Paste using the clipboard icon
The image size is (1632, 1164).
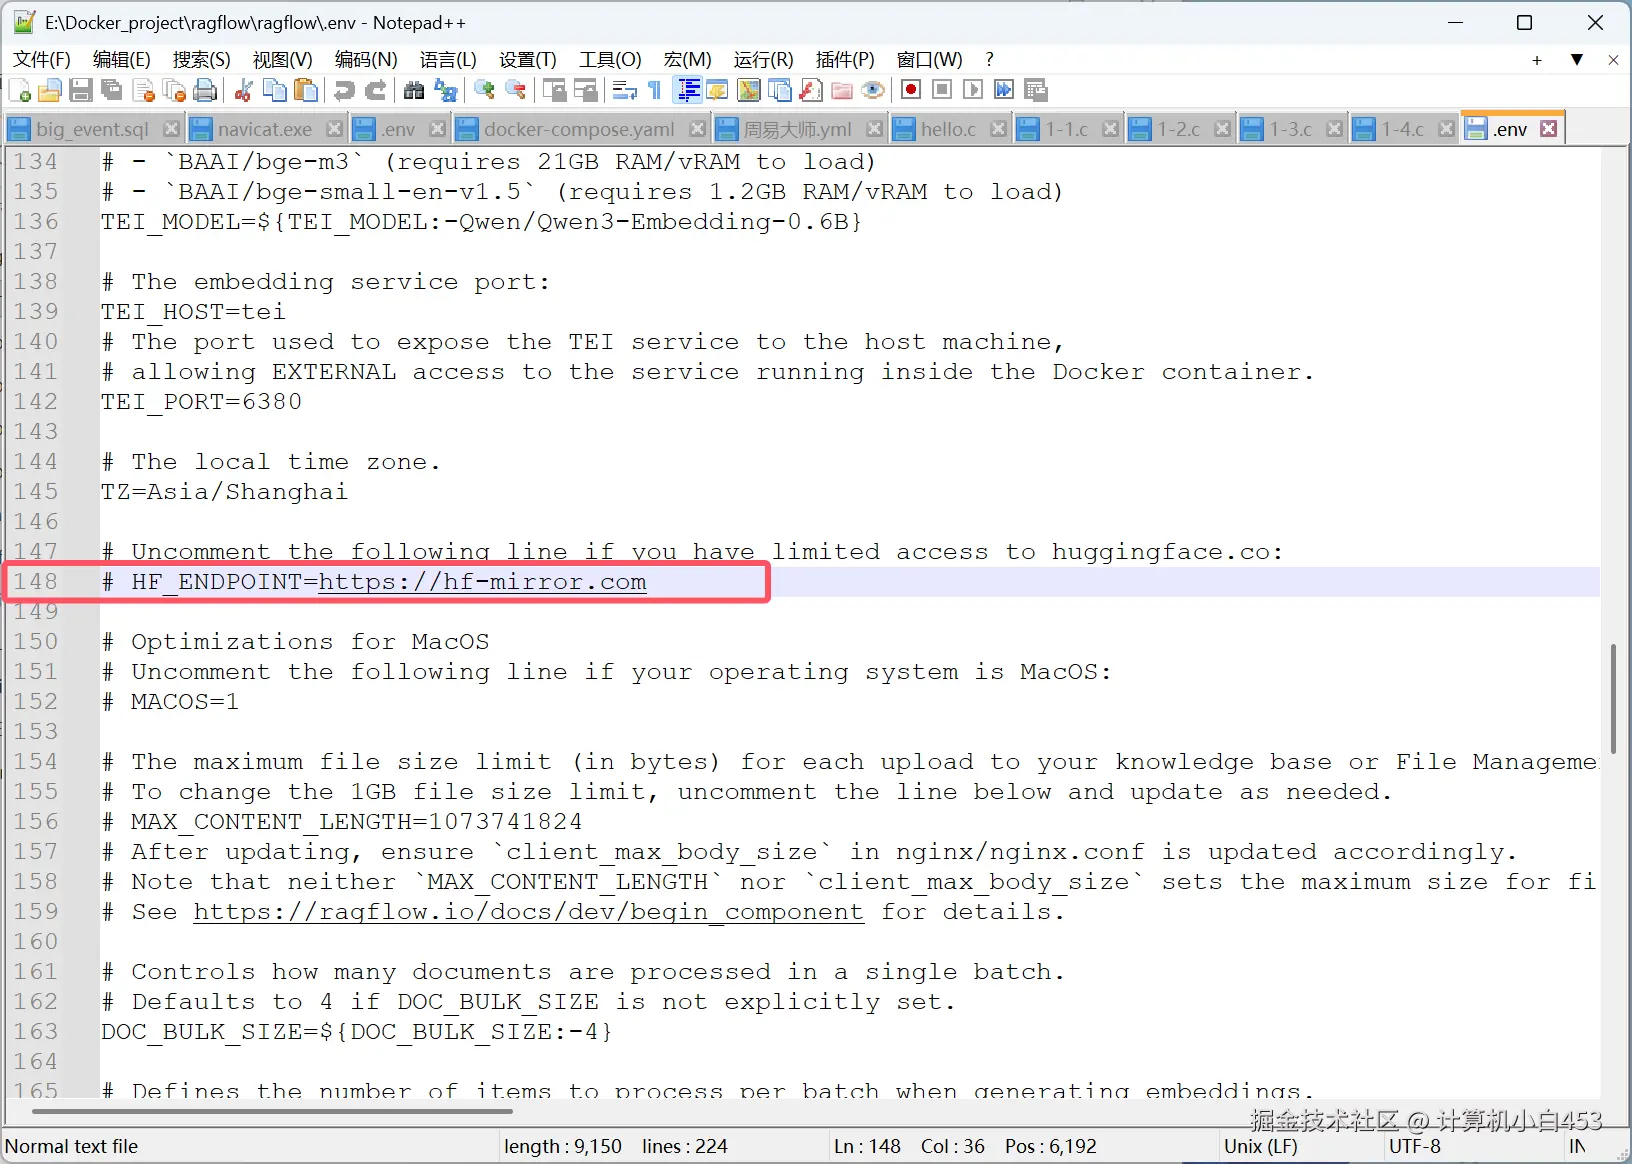click(x=306, y=91)
